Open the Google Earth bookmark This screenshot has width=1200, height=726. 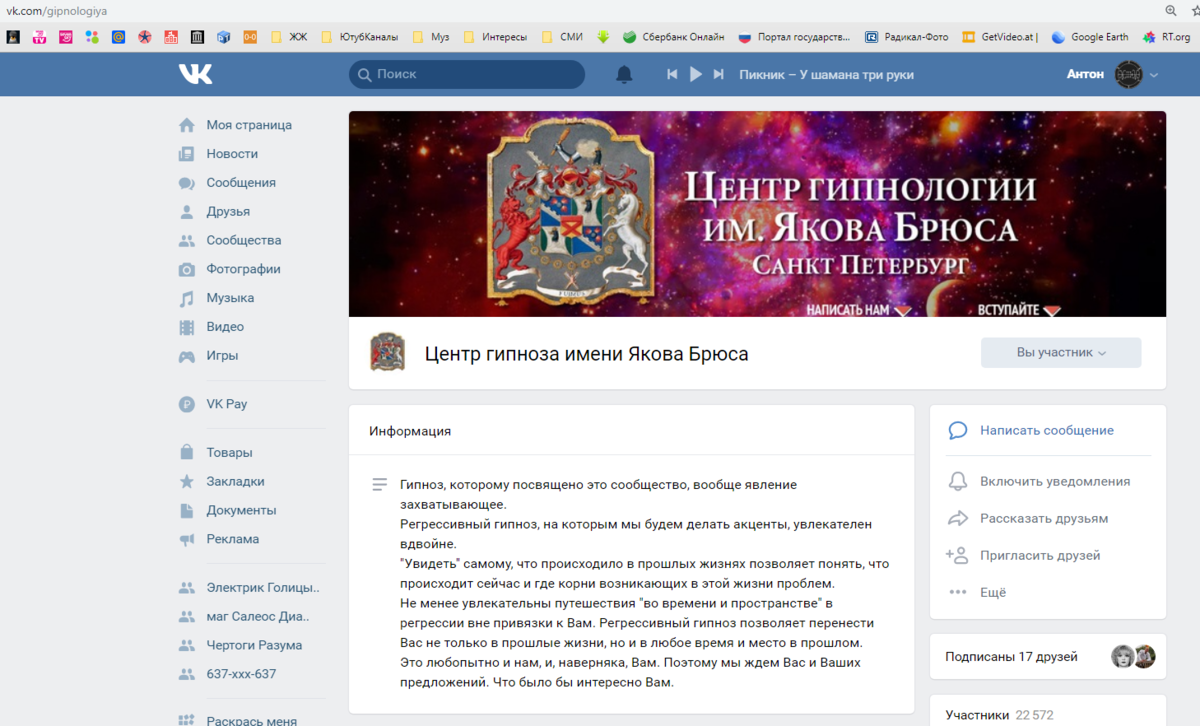click(1090, 37)
